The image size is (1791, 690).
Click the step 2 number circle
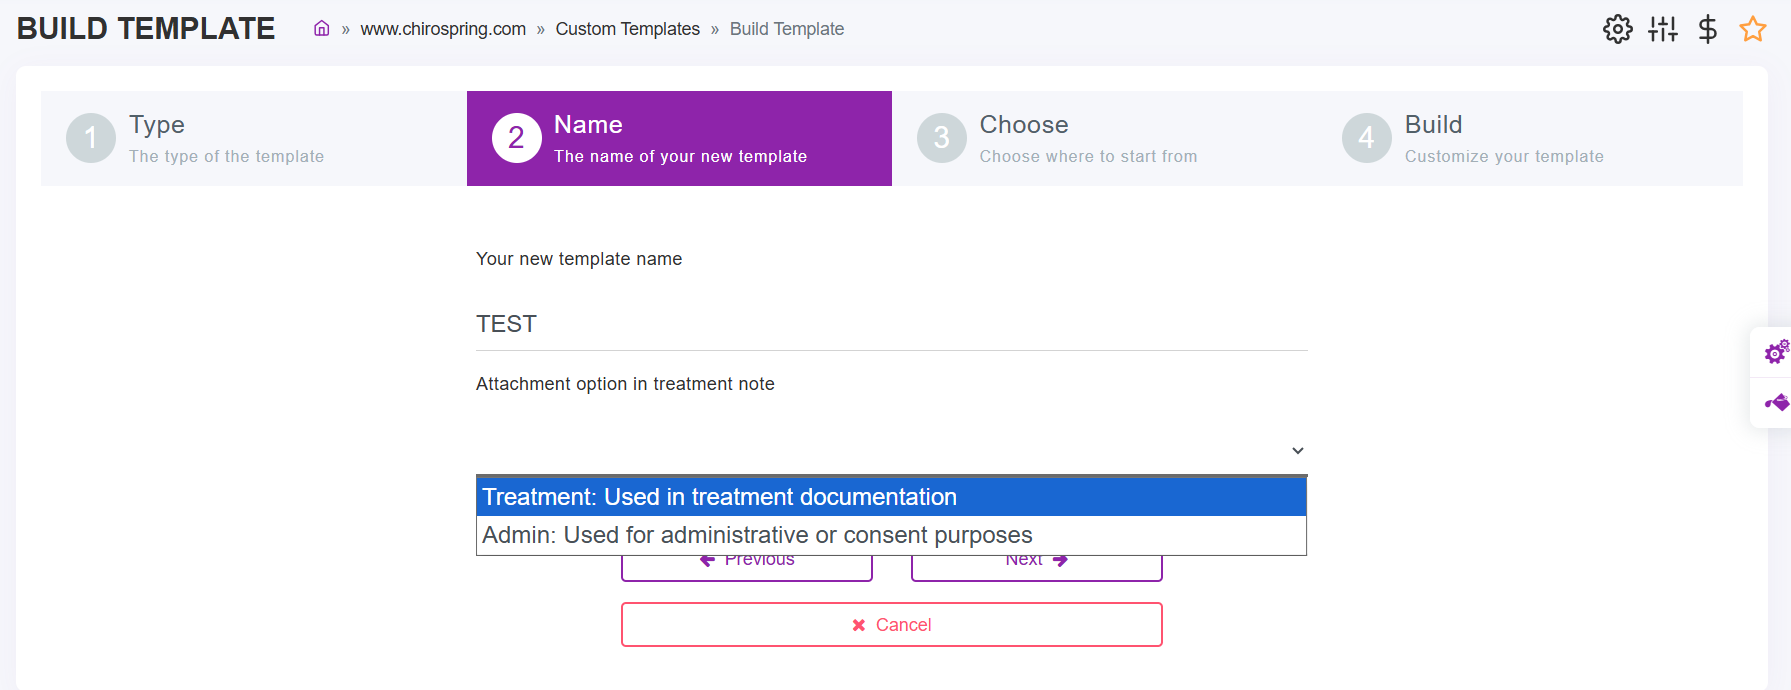click(516, 138)
